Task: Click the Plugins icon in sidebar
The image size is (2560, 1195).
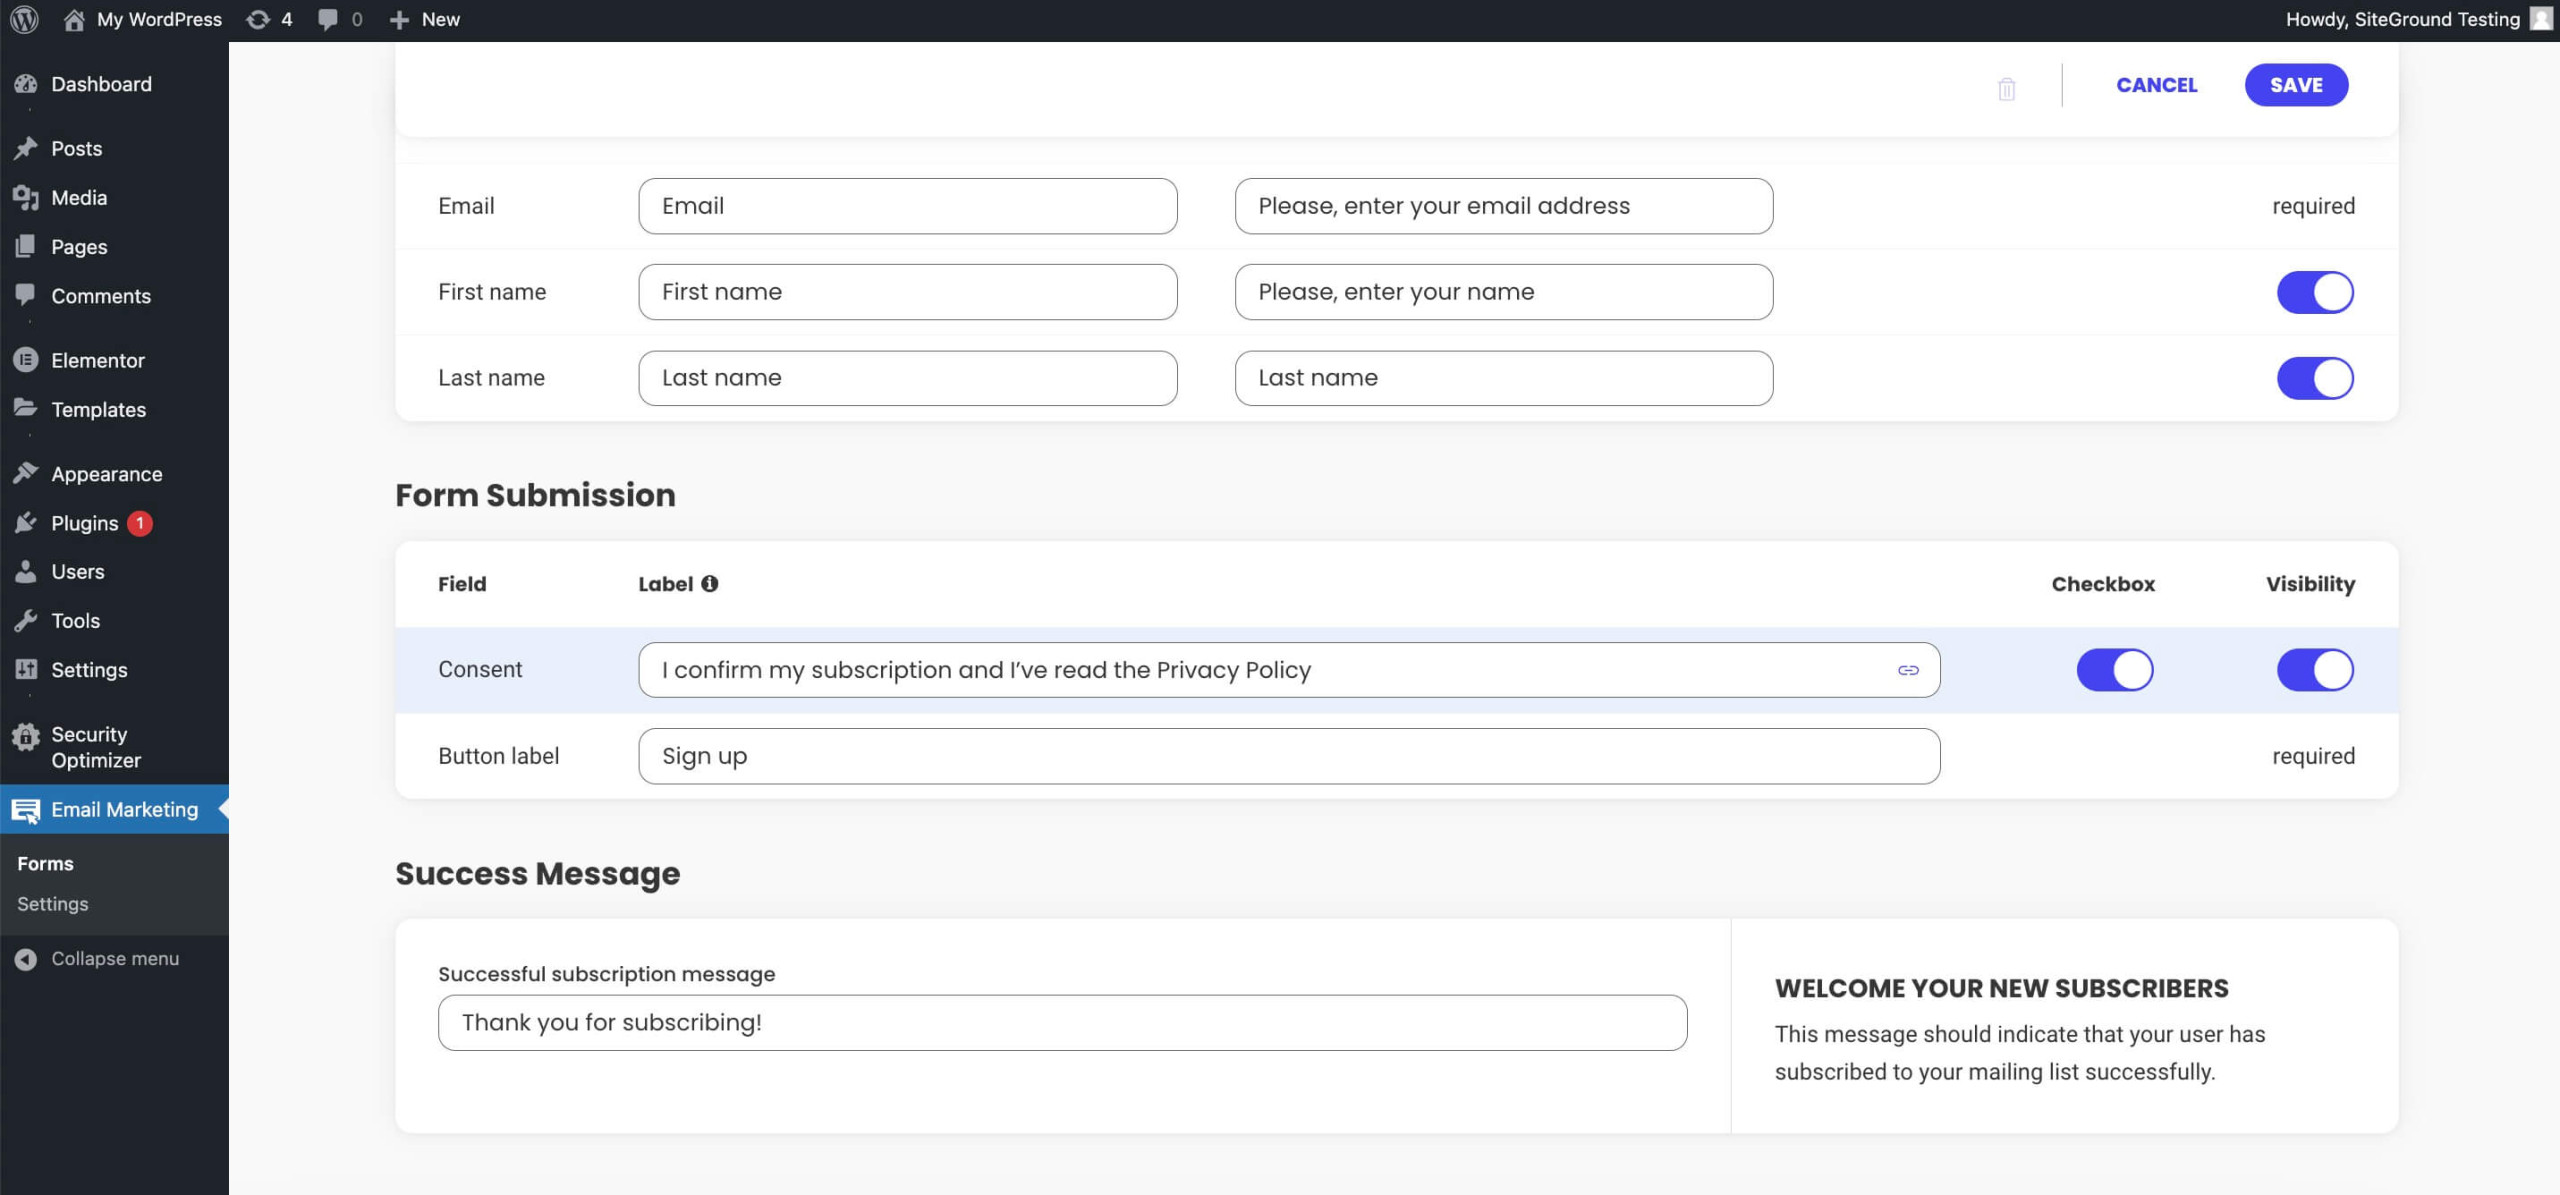Action: pyautogui.click(x=24, y=521)
